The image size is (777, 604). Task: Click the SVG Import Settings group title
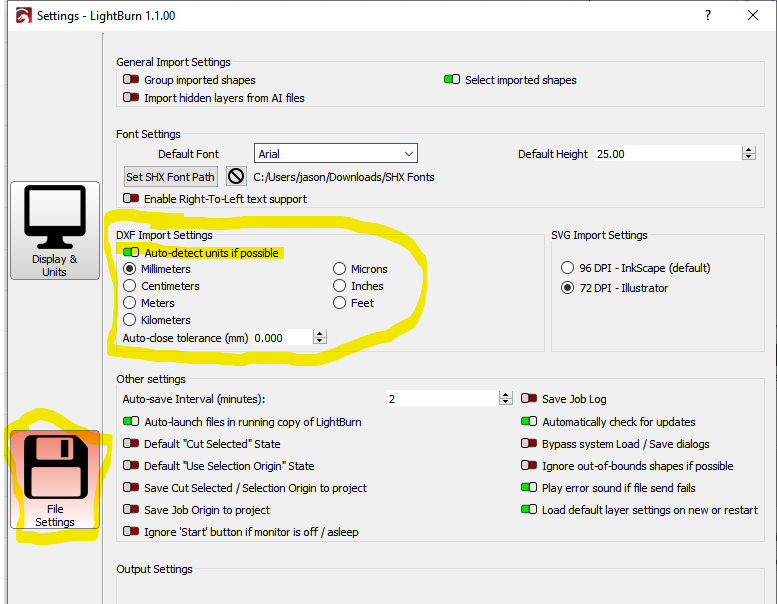coord(599,235)
